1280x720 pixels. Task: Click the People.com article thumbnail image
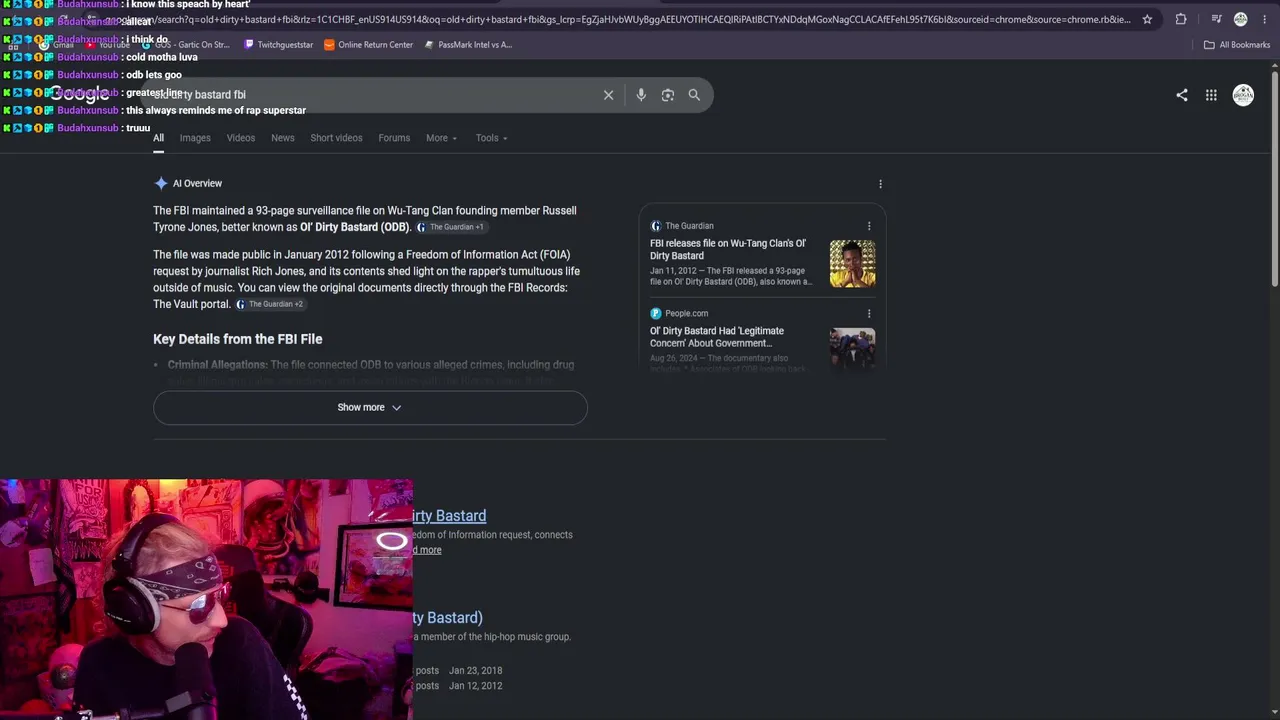tap(852, 349)
